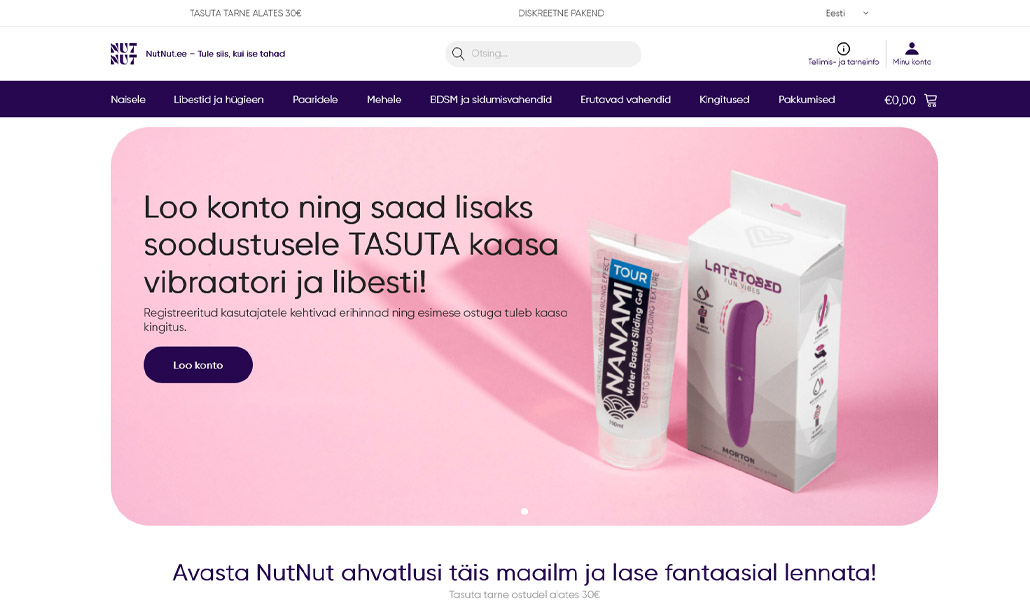Image resolution: width=1030 pixels, height=600 pixels.
Task: Open the shopping cart icon
Action: [x=931, y=100]
